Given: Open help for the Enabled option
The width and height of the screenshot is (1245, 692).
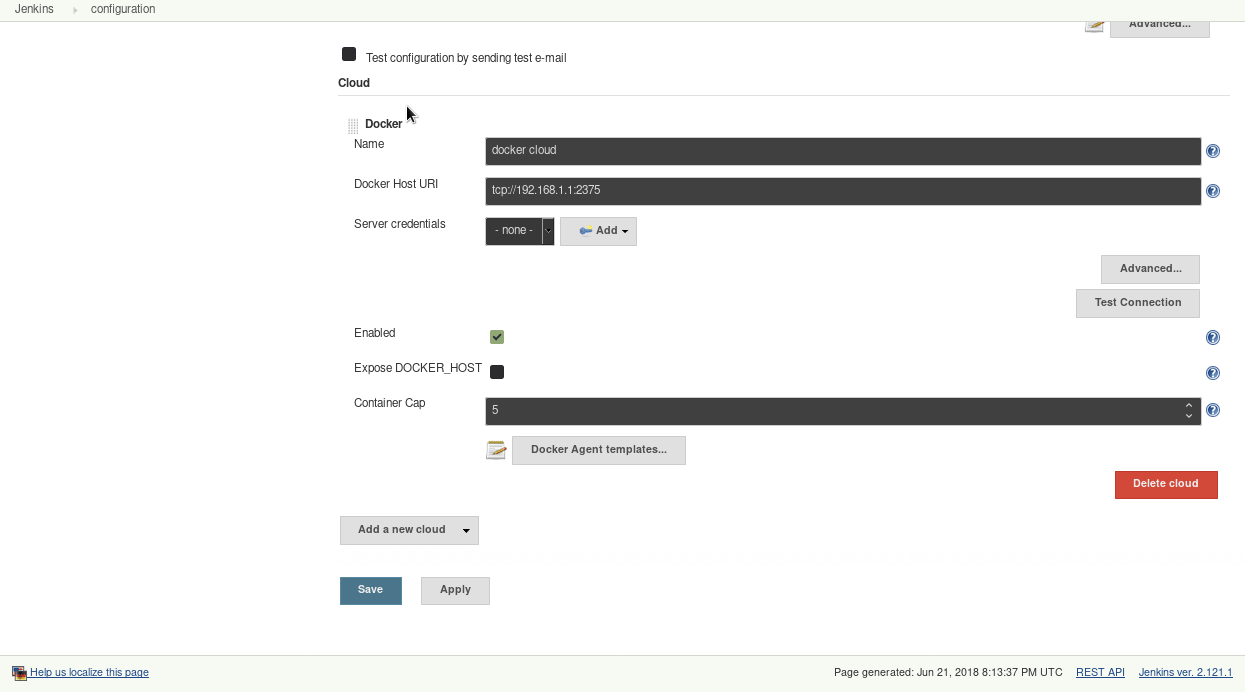Looking at the screenshot, I should [1213, 337].
